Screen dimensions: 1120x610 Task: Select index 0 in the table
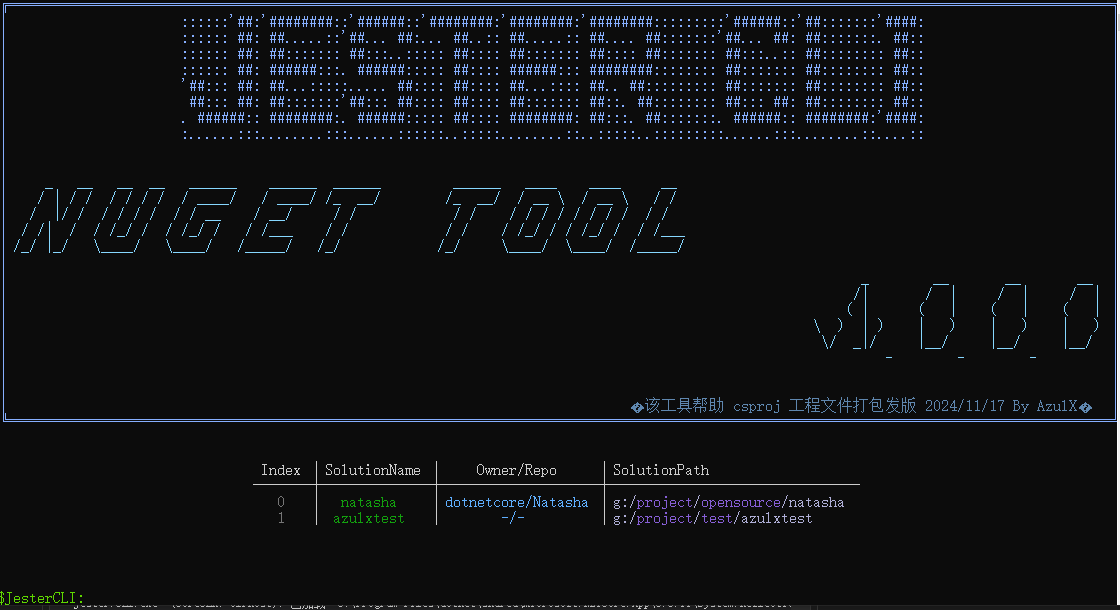(x=281, y=502)
